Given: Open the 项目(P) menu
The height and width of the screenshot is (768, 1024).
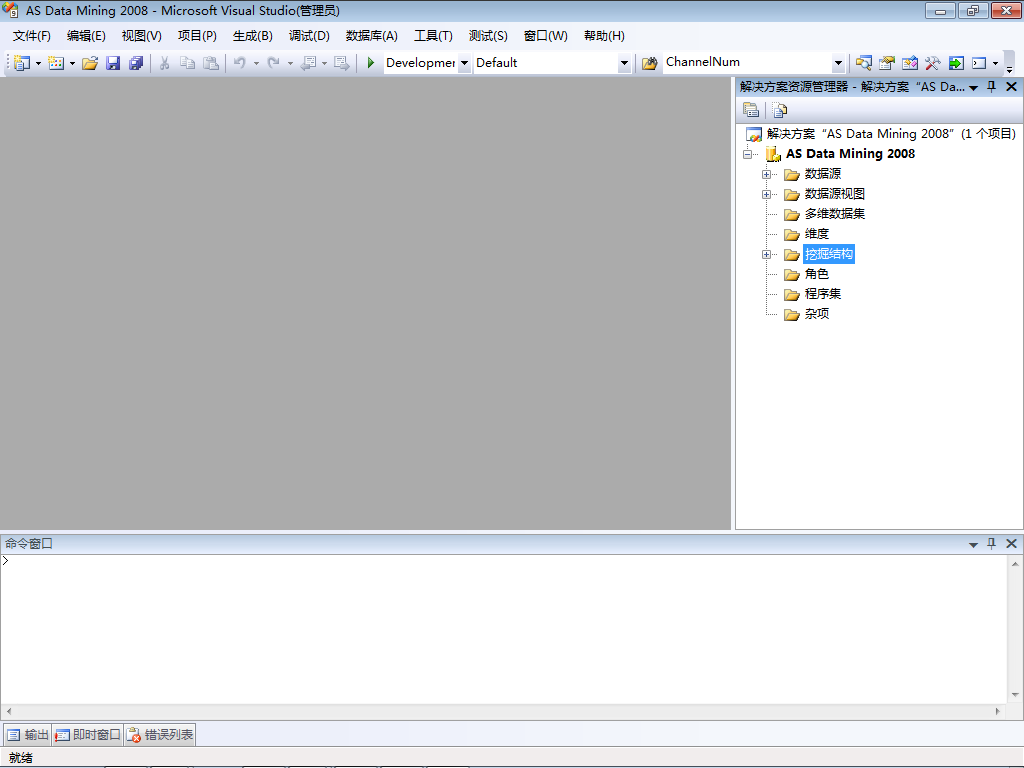Looking at the screenshot, I should pyautogui.click(x=197, y=36).
